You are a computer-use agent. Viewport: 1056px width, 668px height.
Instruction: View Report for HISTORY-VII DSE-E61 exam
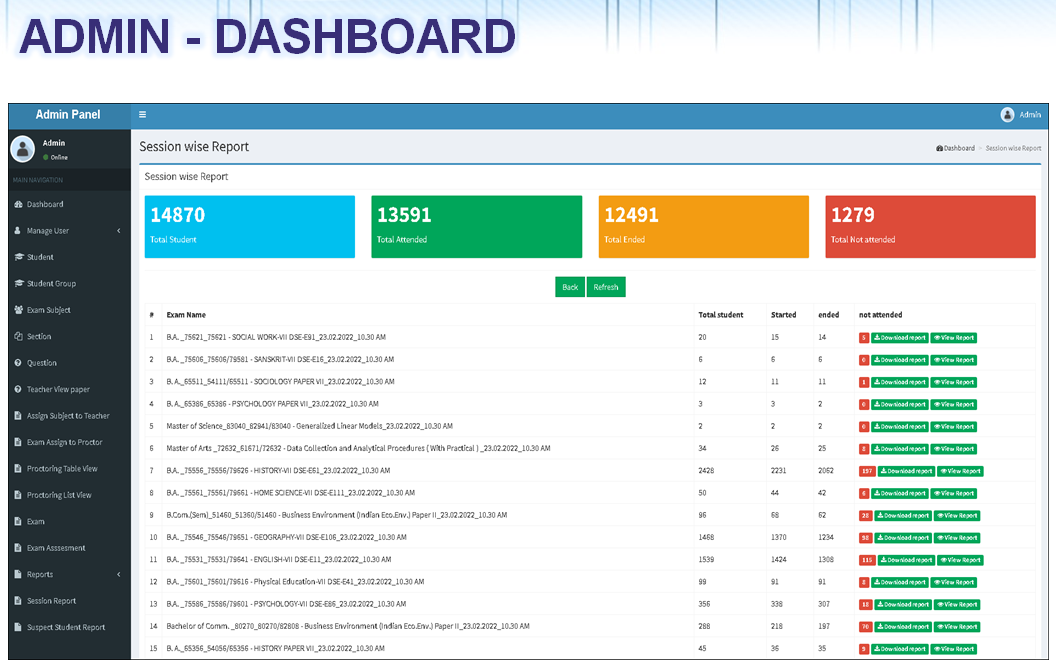tap(960, 471)
